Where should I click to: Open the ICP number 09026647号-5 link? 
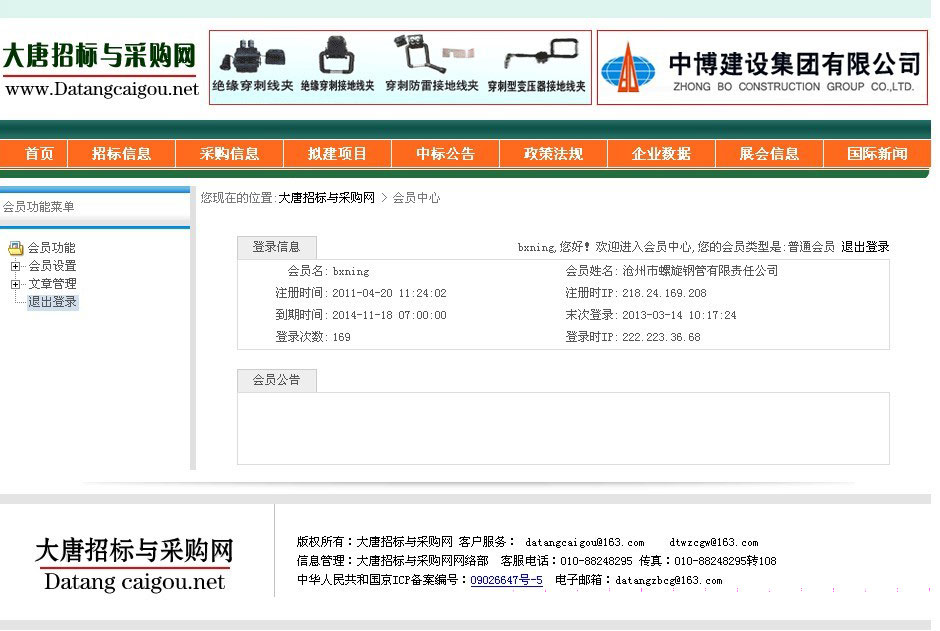506,580
